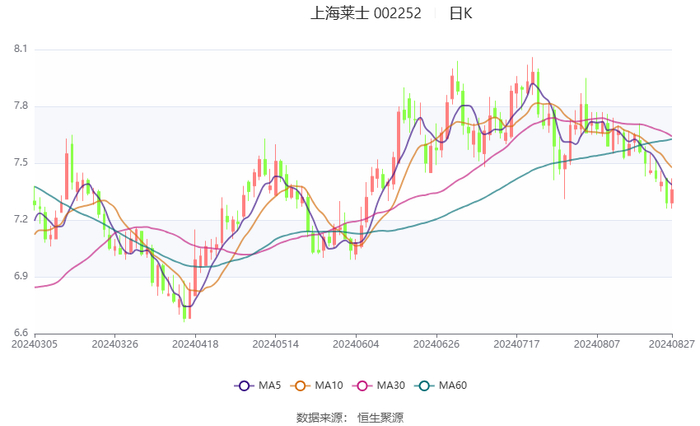Click the 7.5 y-axis label

pyautogui.click(x=21, y=163)
